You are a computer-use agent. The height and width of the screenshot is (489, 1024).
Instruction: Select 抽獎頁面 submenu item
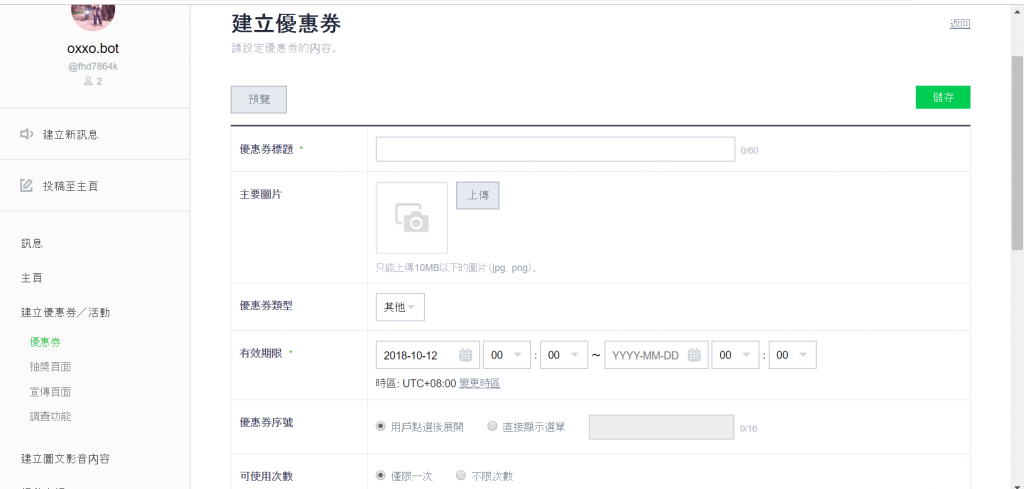coord(50,367)
